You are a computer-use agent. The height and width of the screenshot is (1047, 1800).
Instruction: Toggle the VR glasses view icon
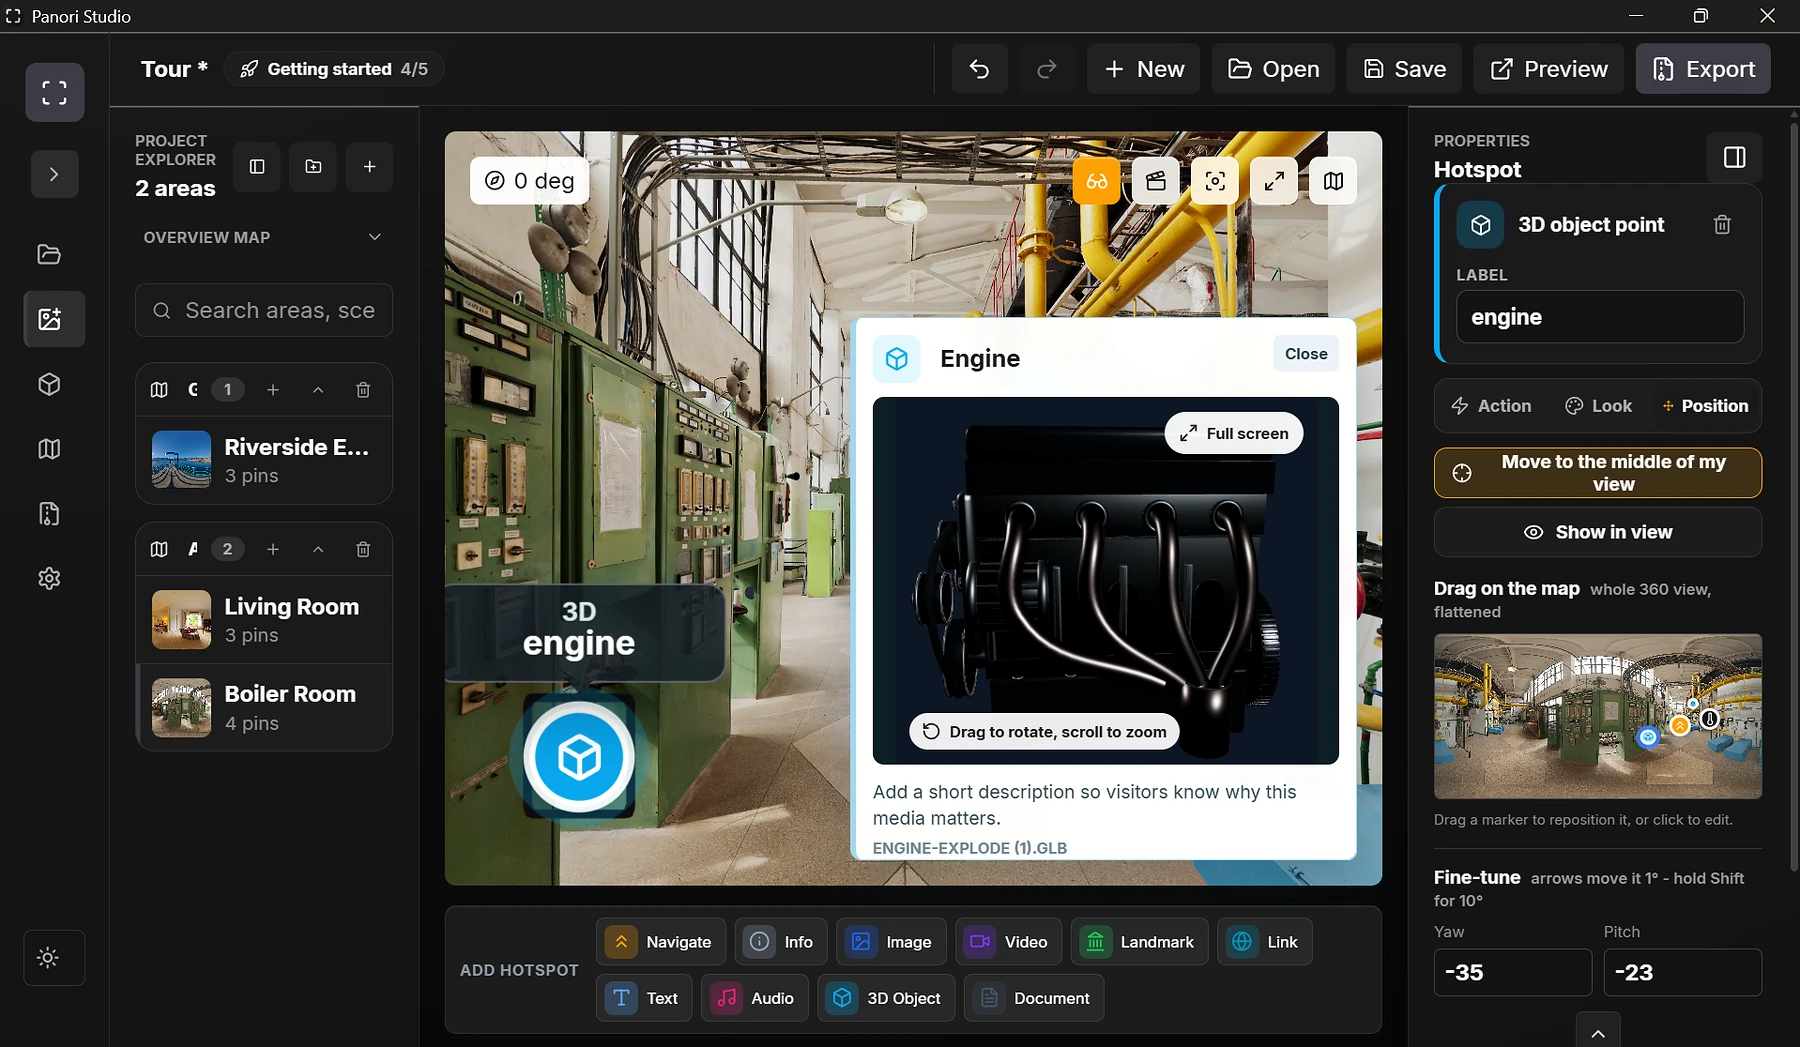(1097, 181)
